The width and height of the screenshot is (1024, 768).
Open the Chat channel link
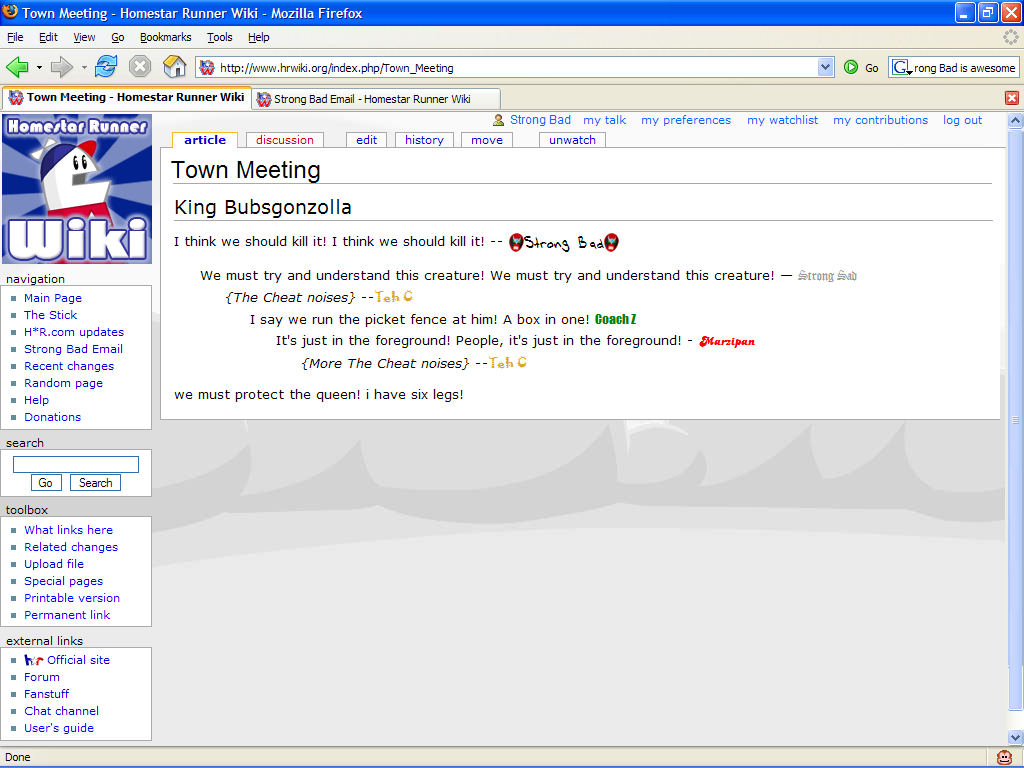click(61, 711)
